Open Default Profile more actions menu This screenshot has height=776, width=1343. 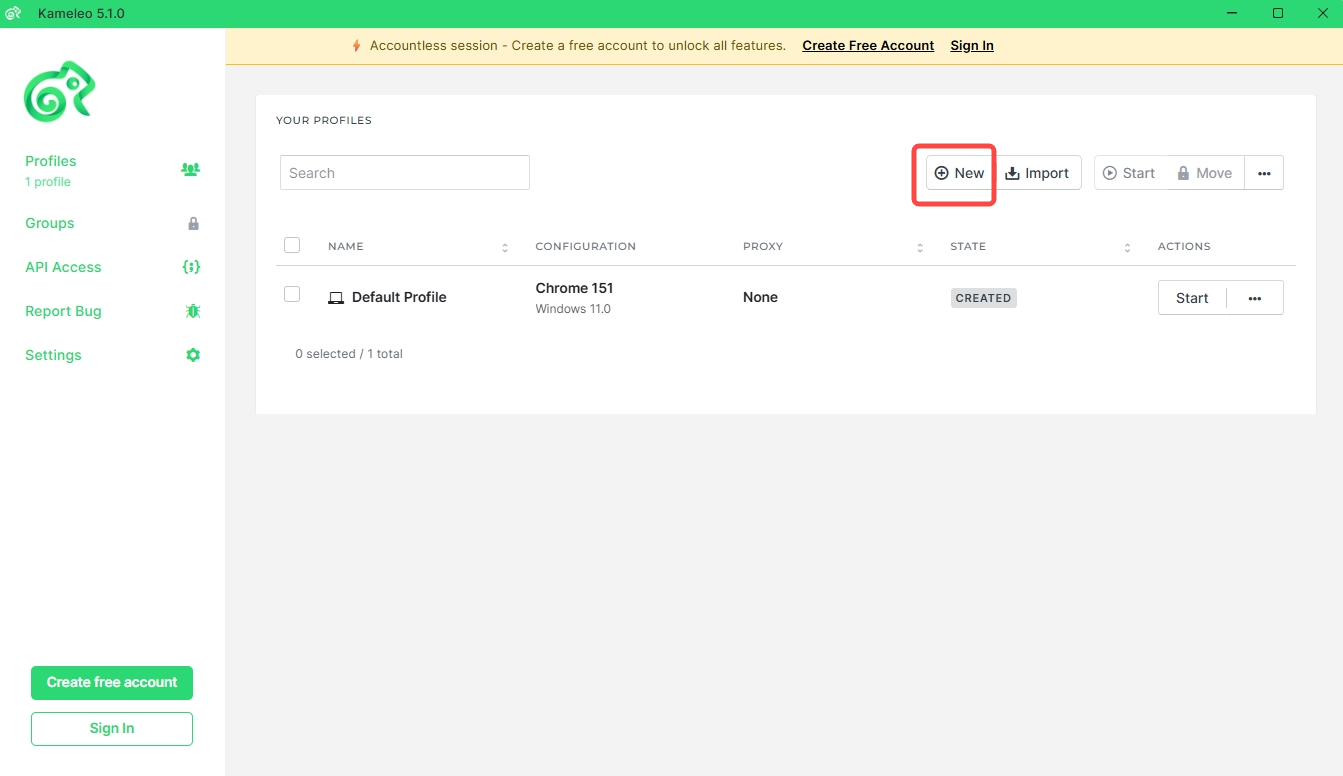1255,298
